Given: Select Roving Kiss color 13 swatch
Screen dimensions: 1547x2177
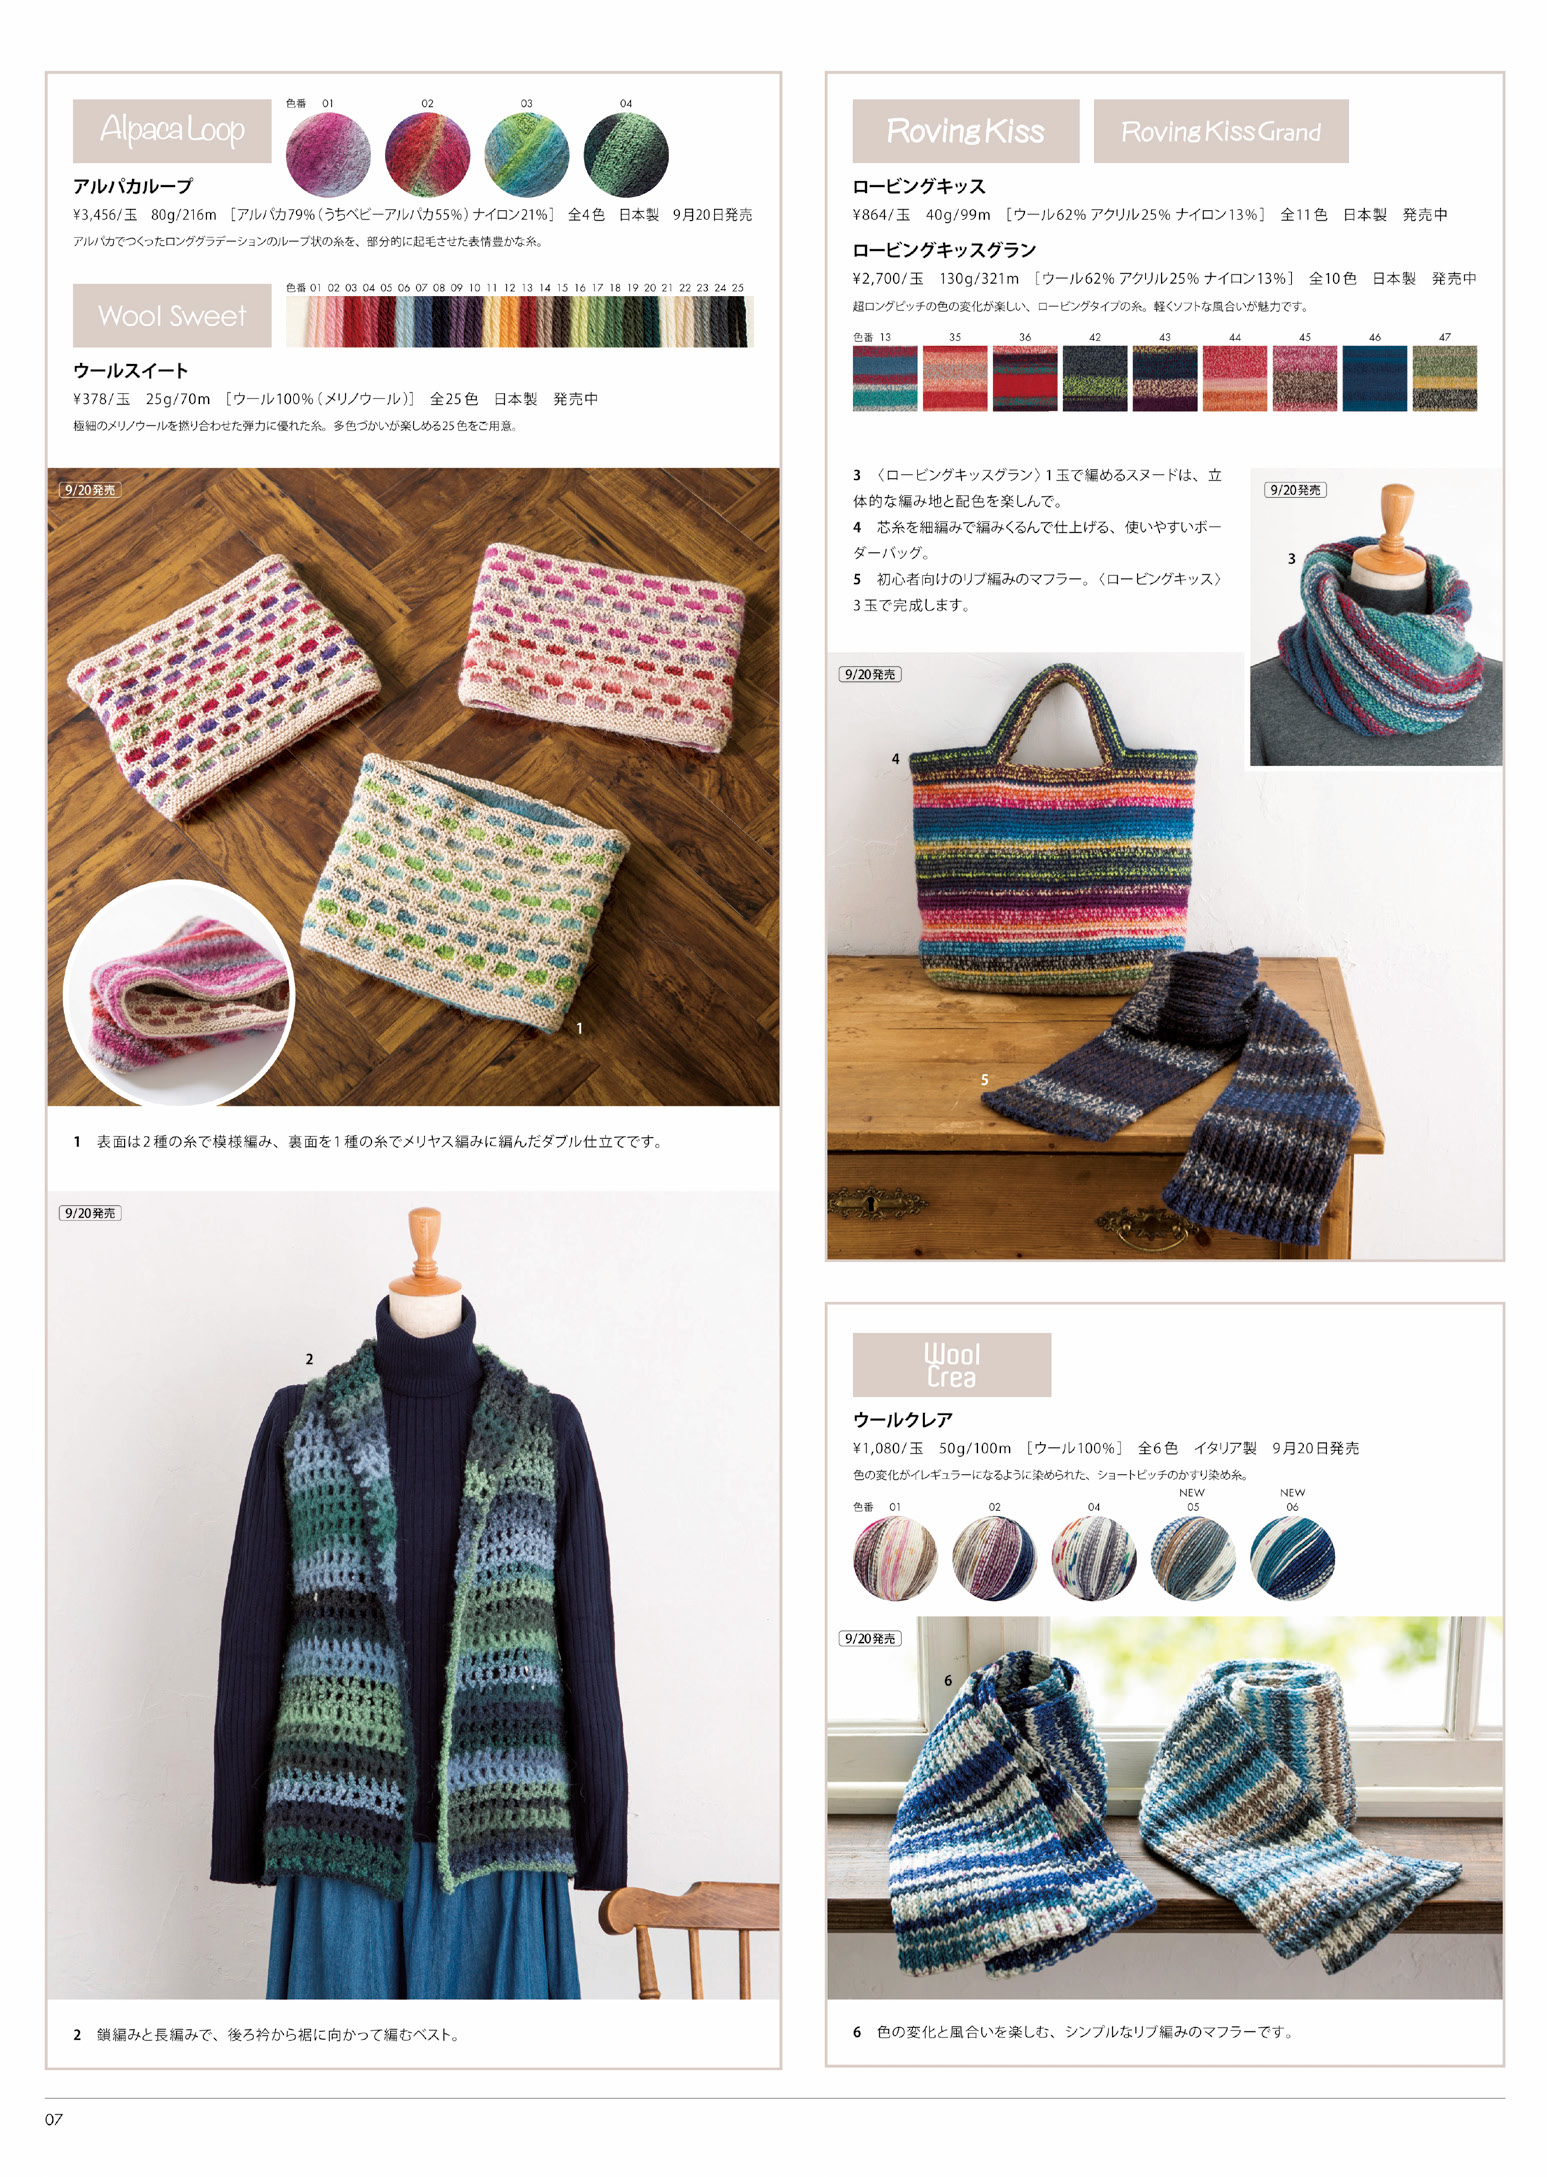Looking at the screenshot, I should tap(885, 378).
